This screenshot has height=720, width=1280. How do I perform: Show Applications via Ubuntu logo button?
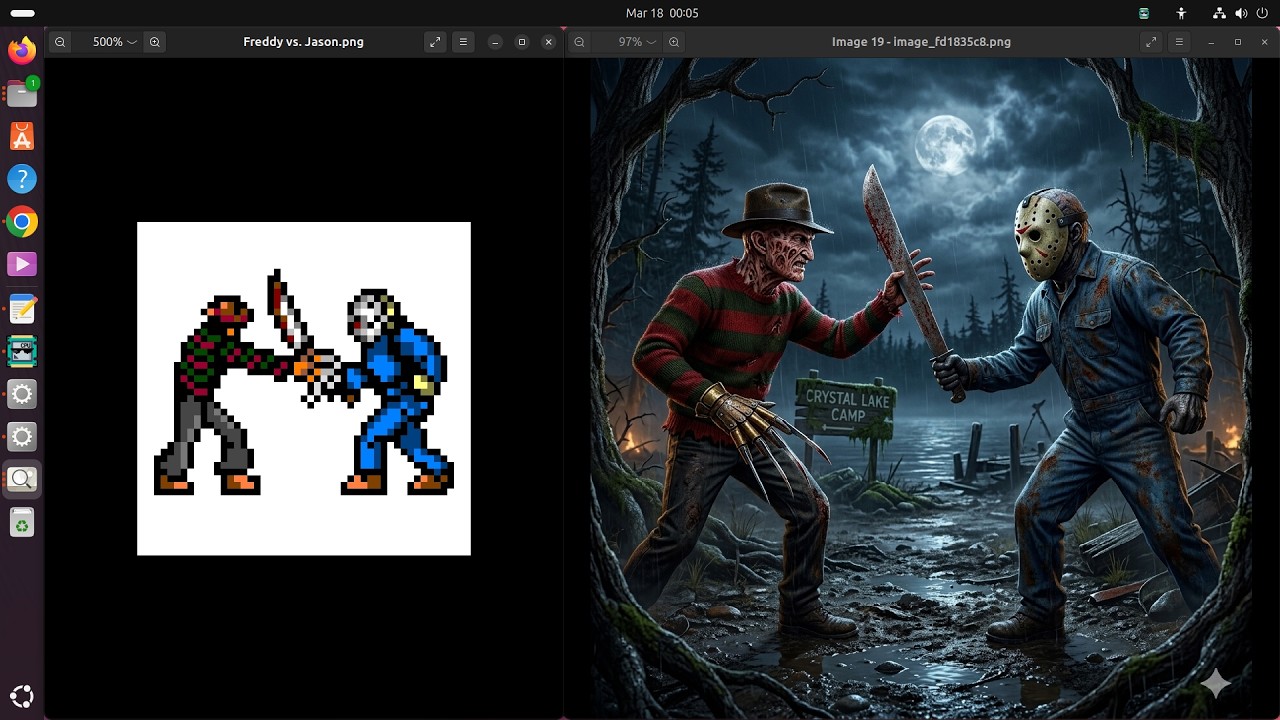click(x=22, y=696)
